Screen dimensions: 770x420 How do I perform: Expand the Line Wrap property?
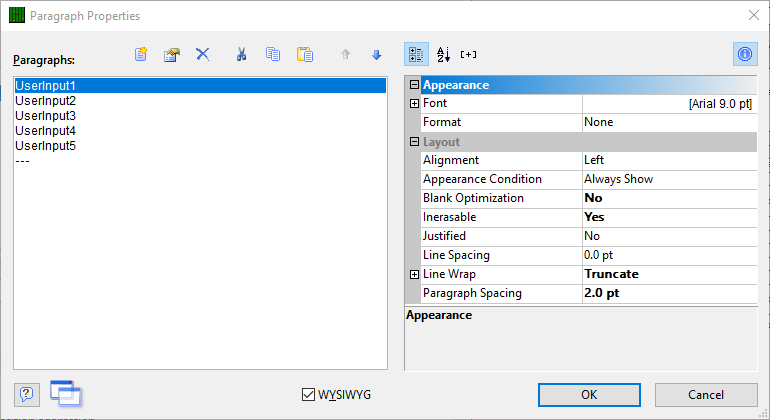point(414,275)
